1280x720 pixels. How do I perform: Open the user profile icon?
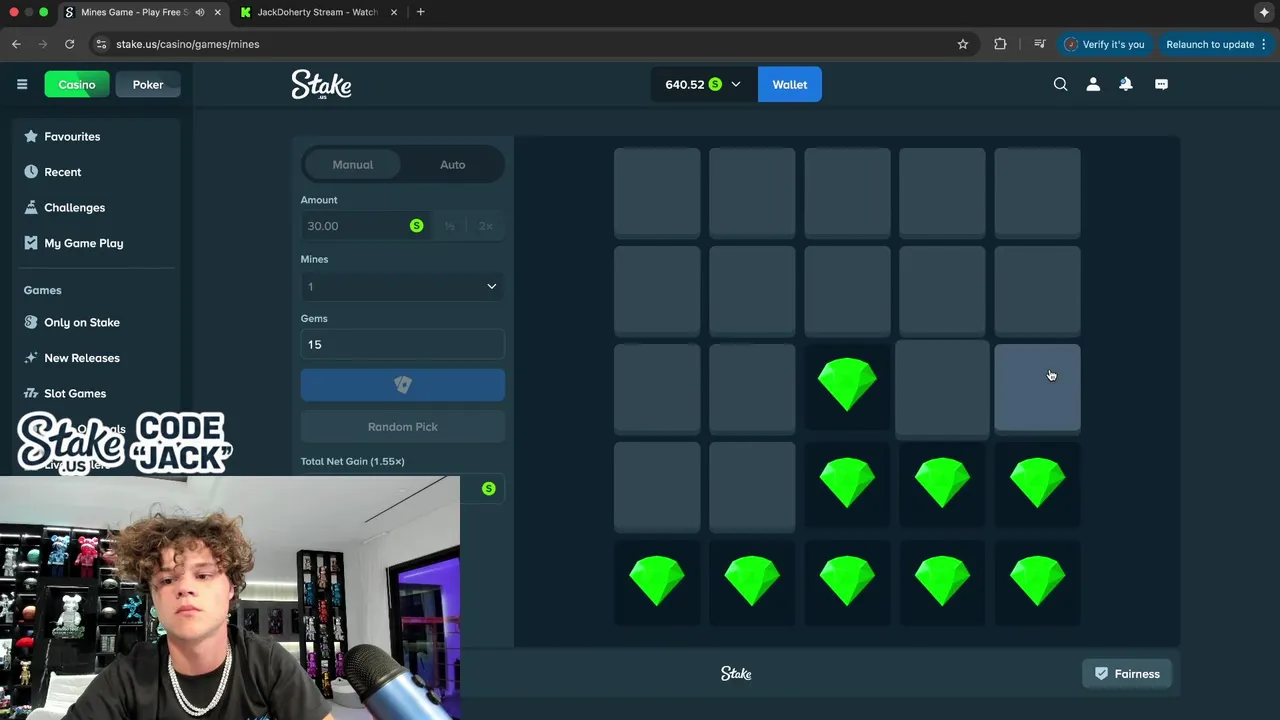(x=1093, y=84)
